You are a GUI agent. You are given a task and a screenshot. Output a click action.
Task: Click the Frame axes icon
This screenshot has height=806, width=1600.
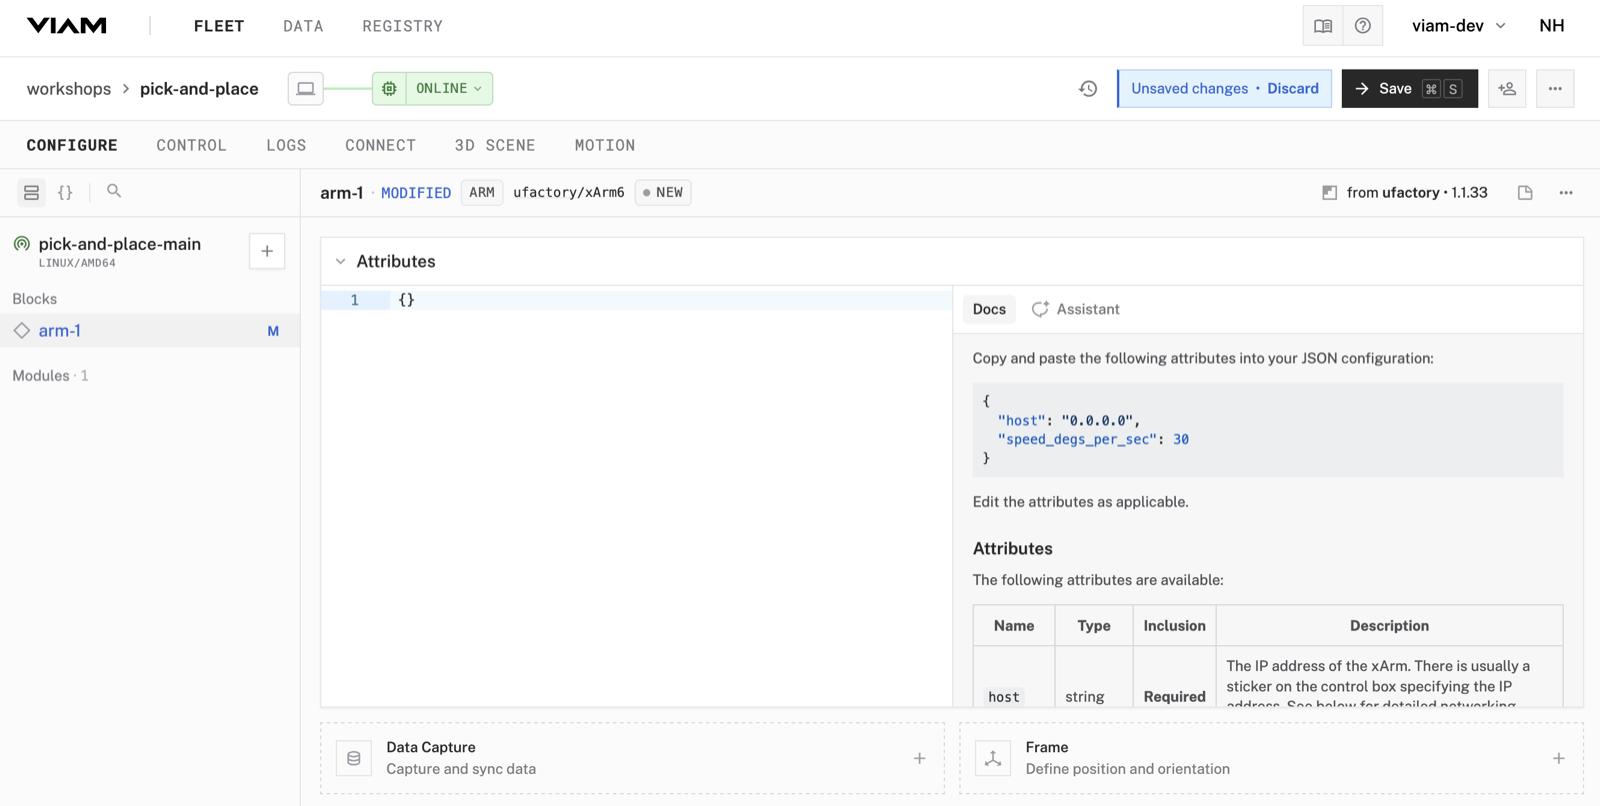pos(993,758)
